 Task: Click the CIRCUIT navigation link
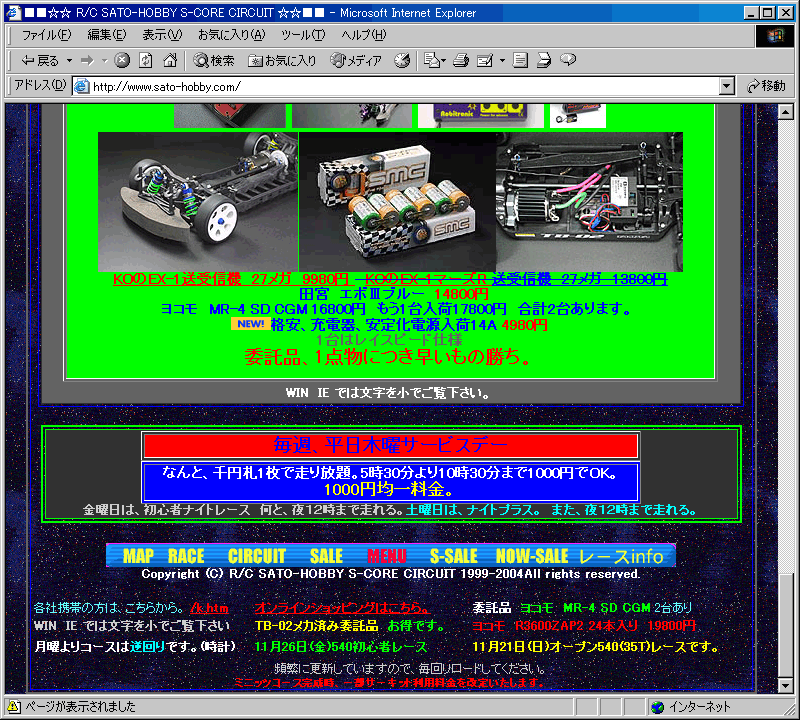257,556
